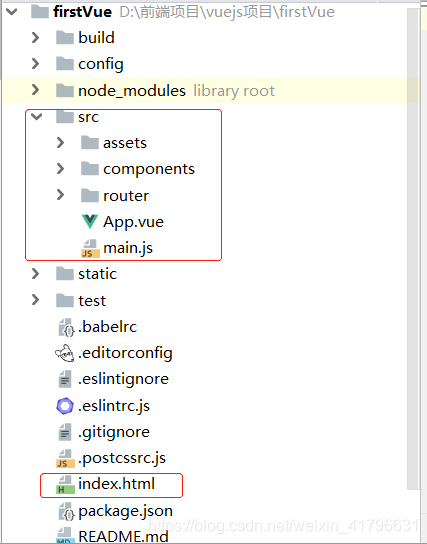This screenshot has width=427, height=544.
Task: Collapse the src folder chevron
Action: [x=36, y=117]
